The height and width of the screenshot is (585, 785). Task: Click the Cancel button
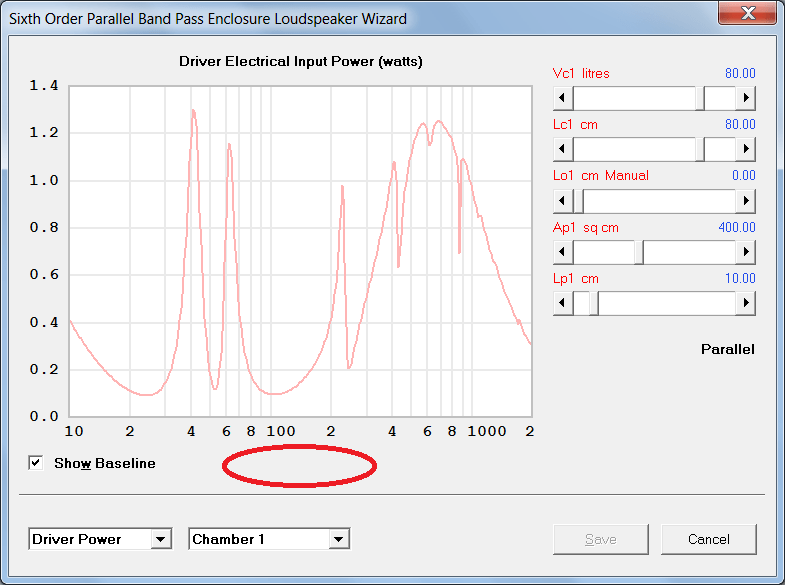708,539
